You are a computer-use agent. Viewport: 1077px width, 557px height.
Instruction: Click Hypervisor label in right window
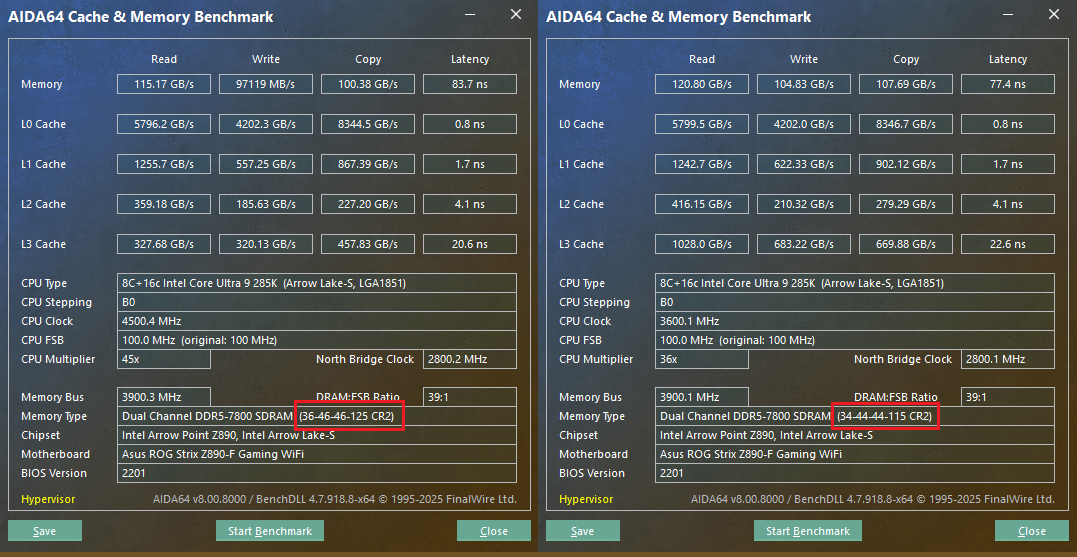point(586,499)
